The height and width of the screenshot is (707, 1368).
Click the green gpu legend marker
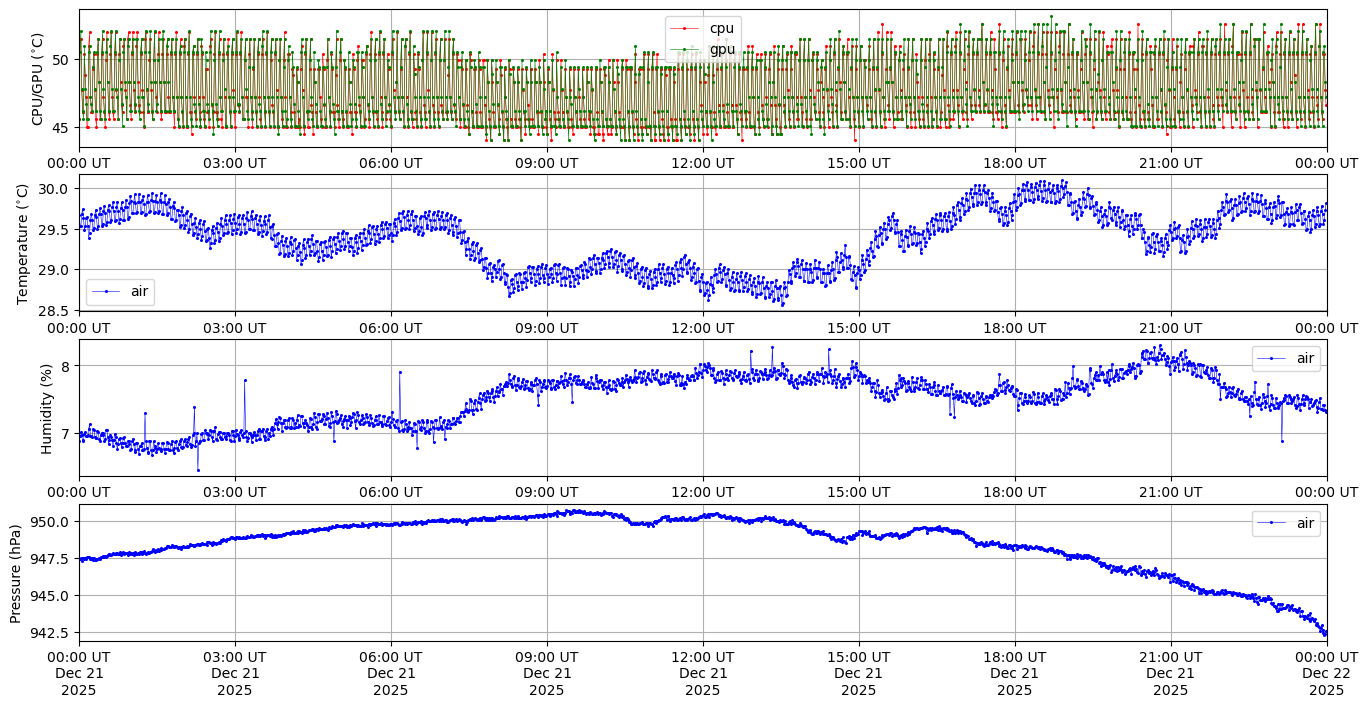(x=686, y=49)
